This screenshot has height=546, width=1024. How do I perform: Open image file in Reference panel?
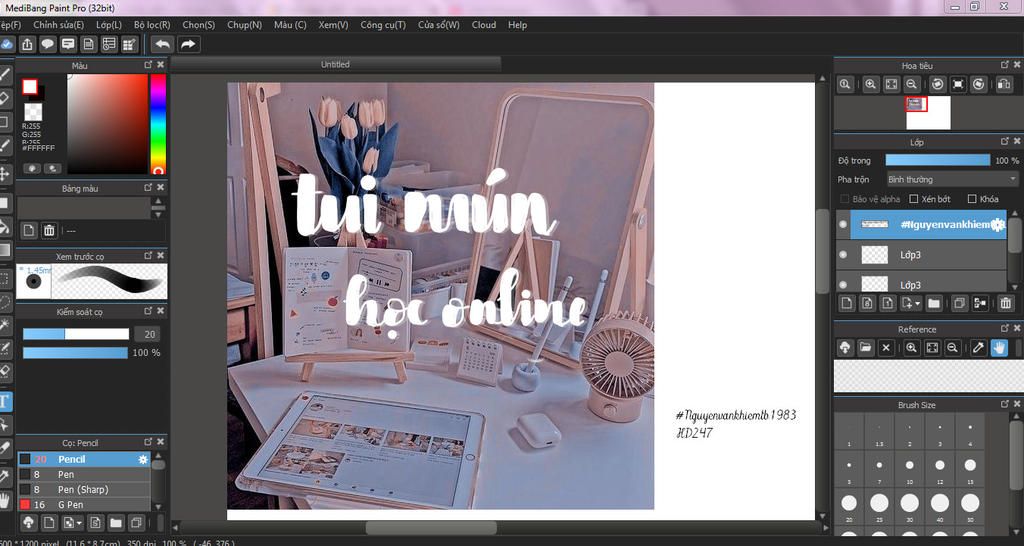[x=865, y=347]
